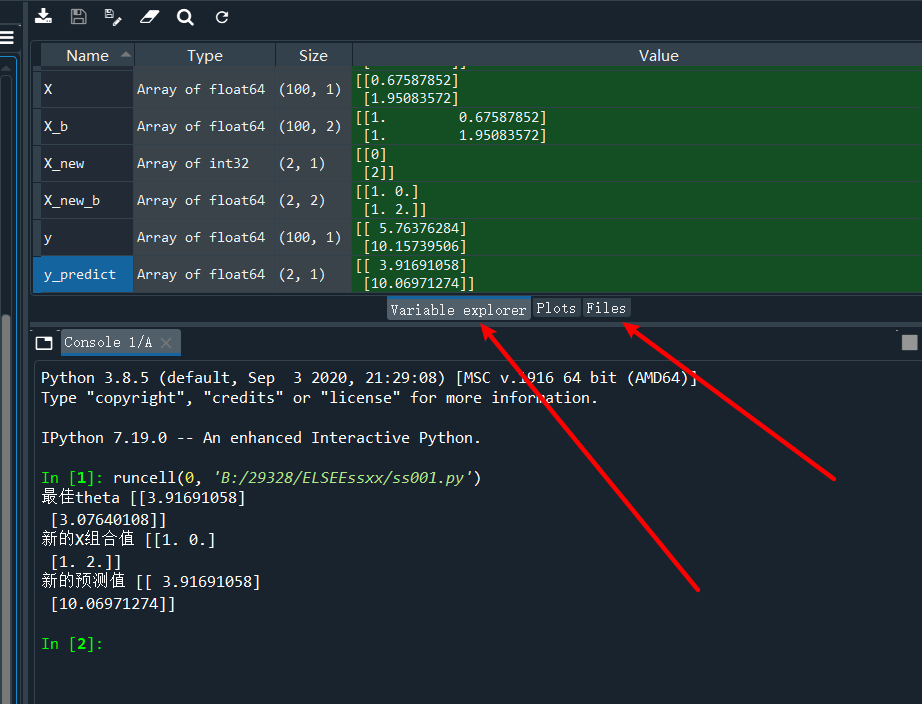
Task: Switch to the Plots tab
Action: pyautogui.click(x=556, y=309)
